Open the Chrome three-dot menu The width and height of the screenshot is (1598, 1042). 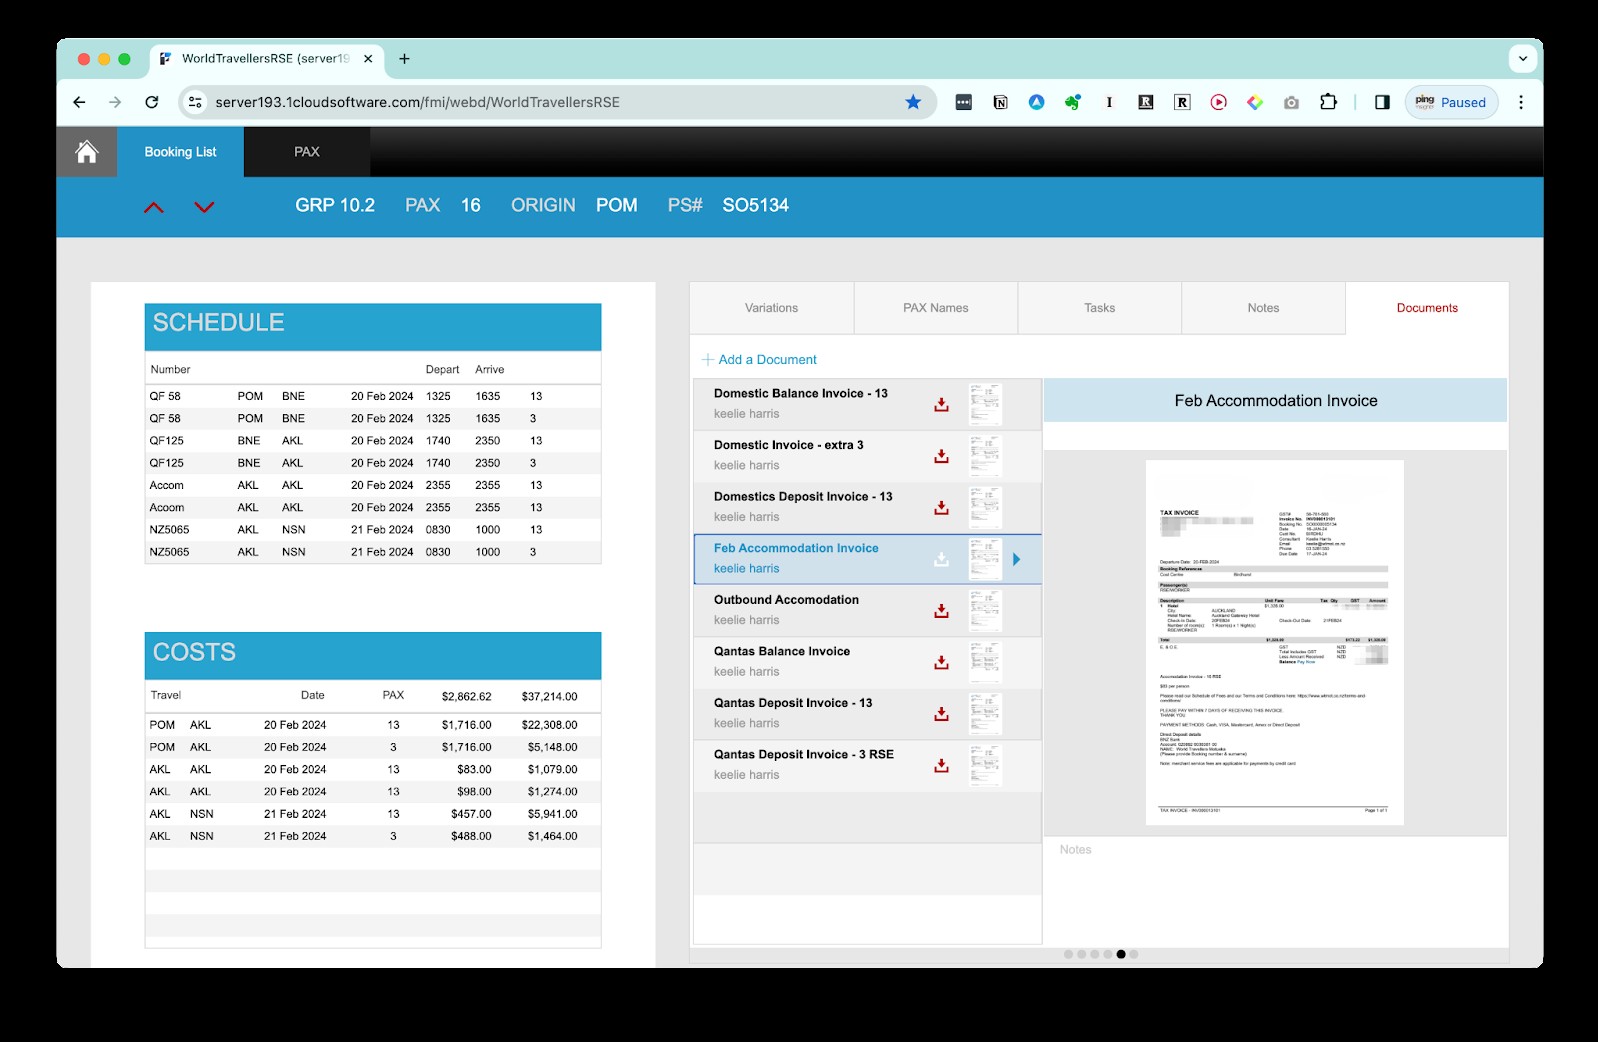pos(1521,102)
